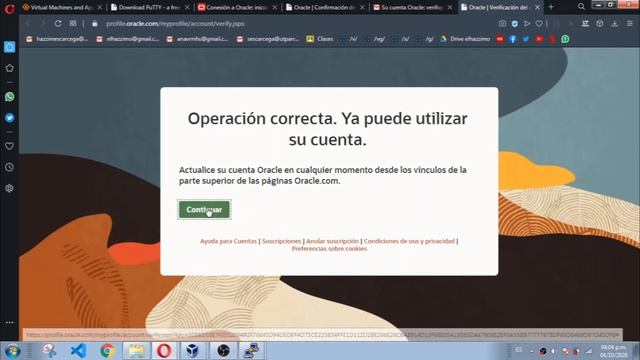Open VirtualBox from taskbar

(192, 351)
